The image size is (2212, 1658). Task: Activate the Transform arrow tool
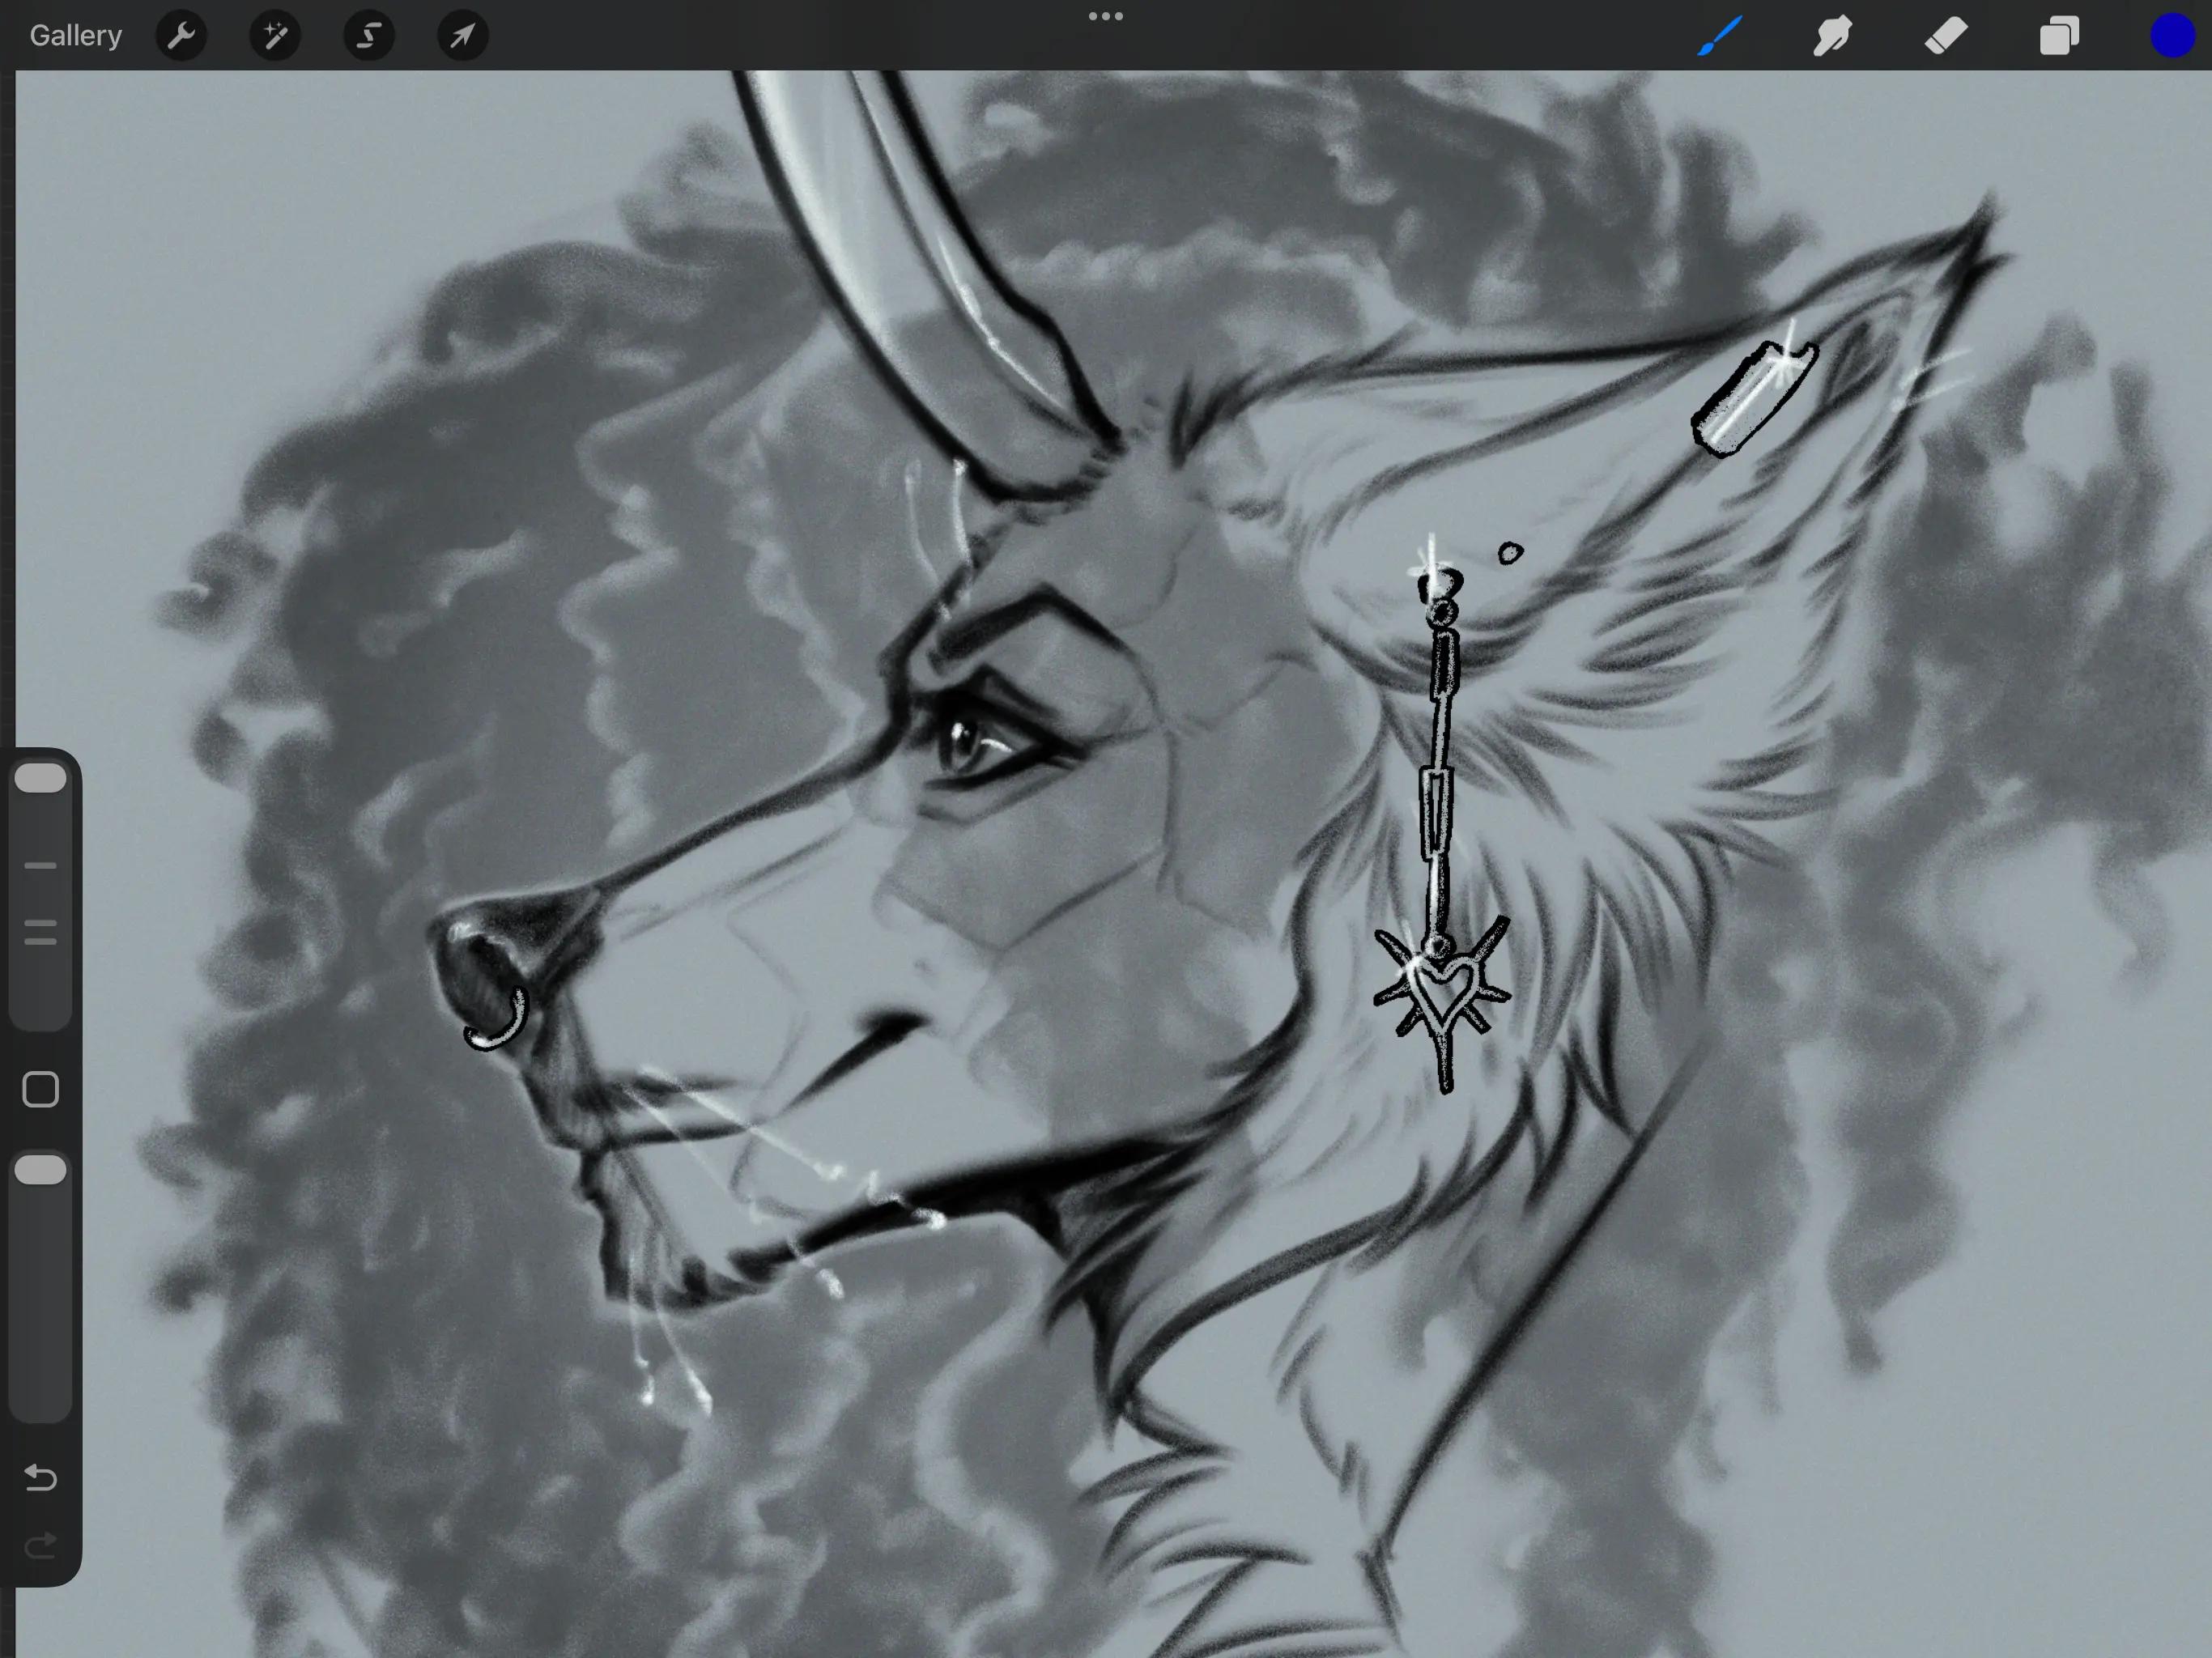point(463,36)
